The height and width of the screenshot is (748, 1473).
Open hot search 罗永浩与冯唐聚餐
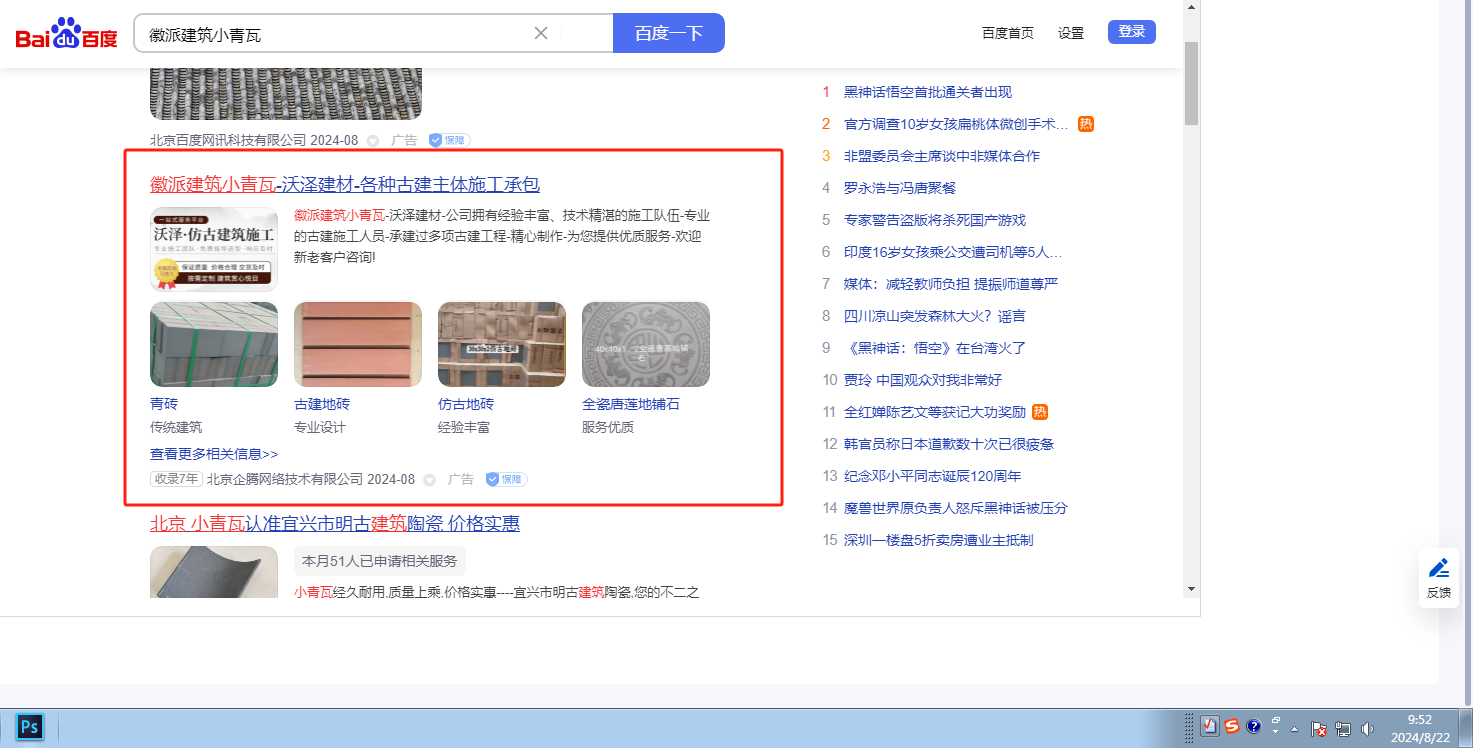900,188
